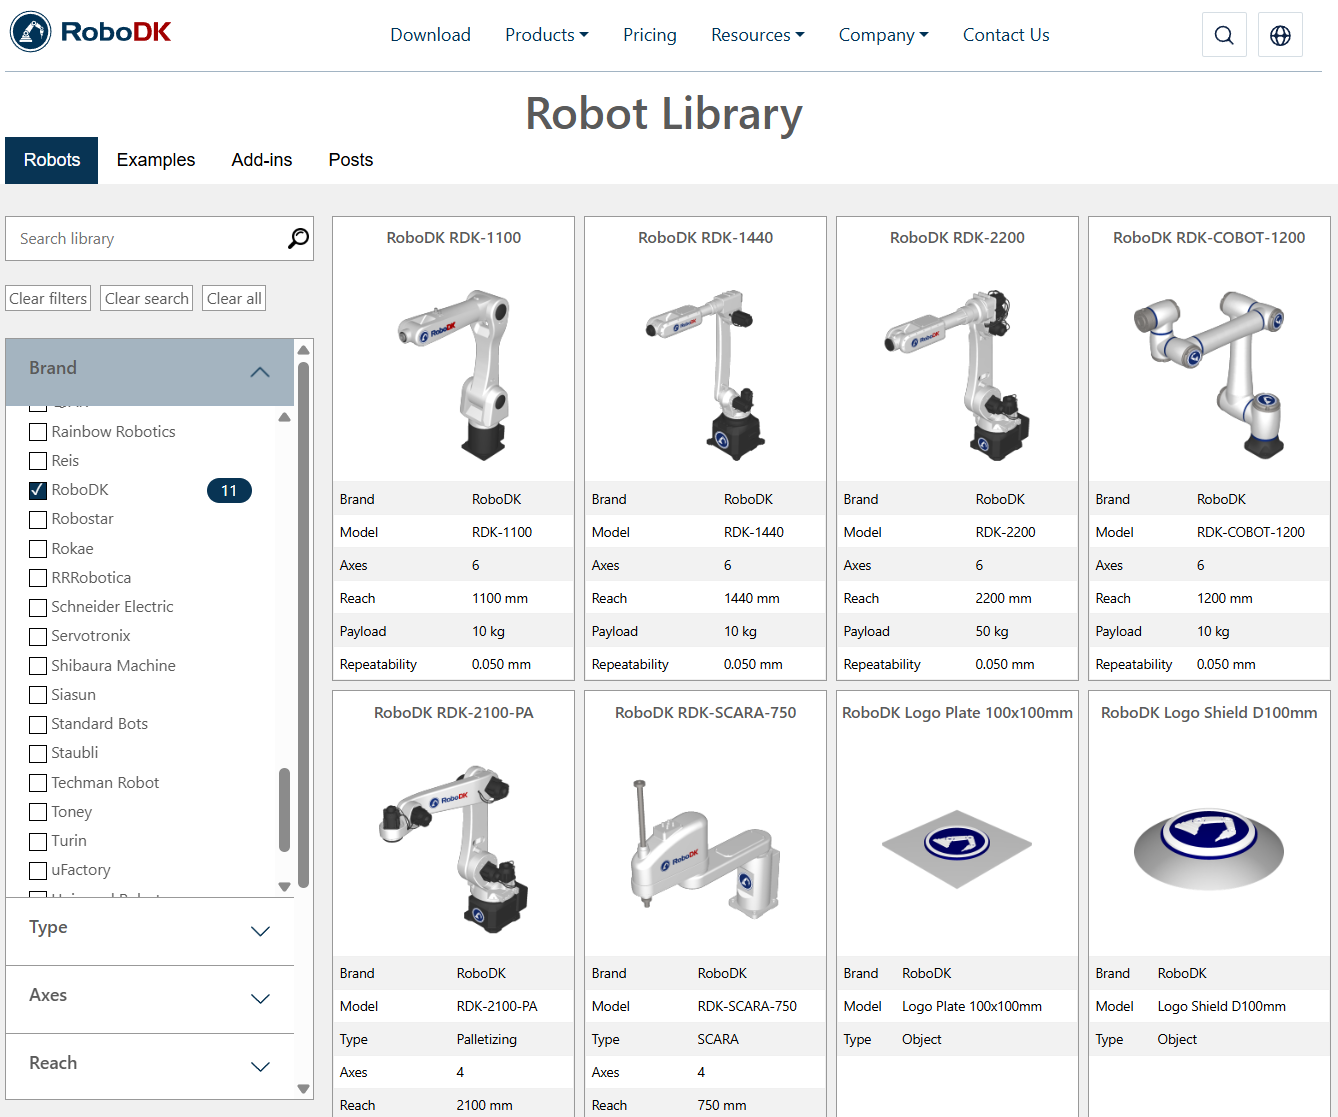Click the RoboDK result count badge 11
The width and height of the screenshot is (1338, 1117).
pyautogui.click(x=229, y=491)
